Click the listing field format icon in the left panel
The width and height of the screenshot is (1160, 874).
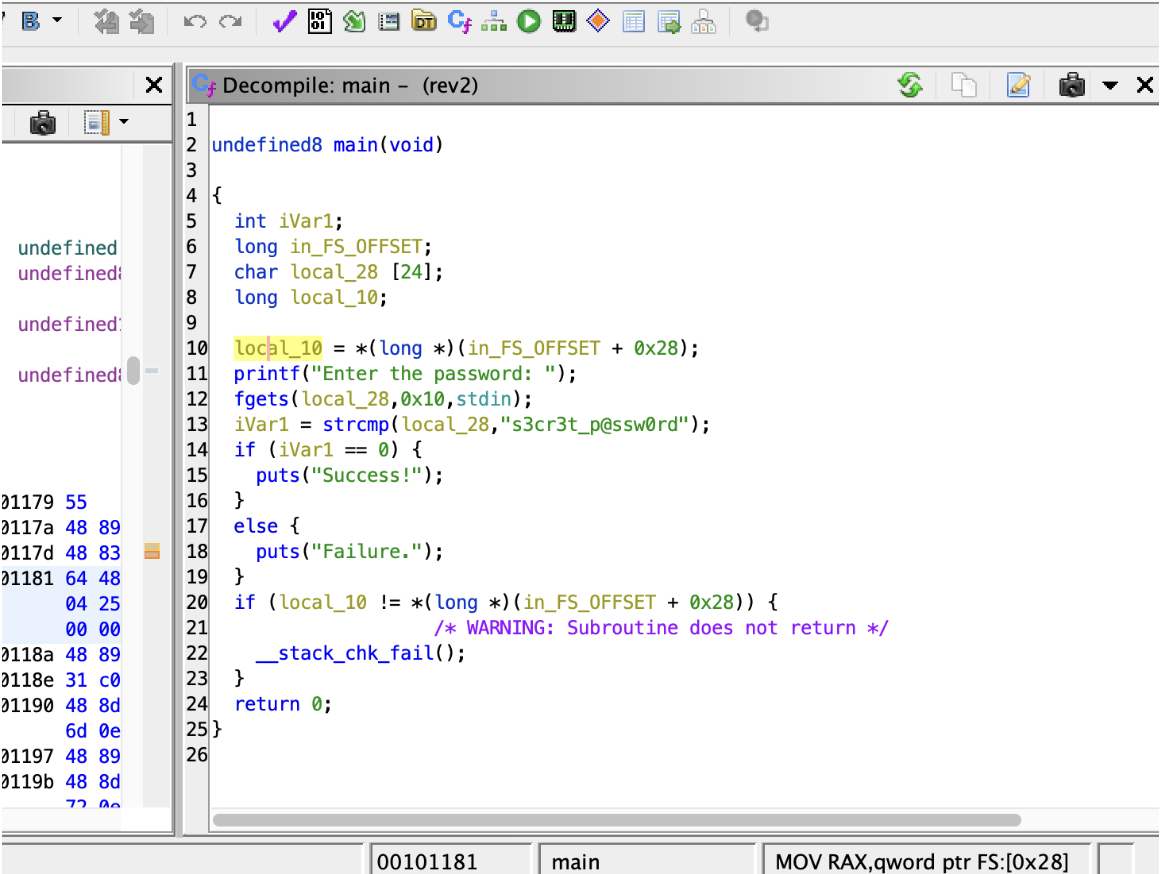(97, 122)
